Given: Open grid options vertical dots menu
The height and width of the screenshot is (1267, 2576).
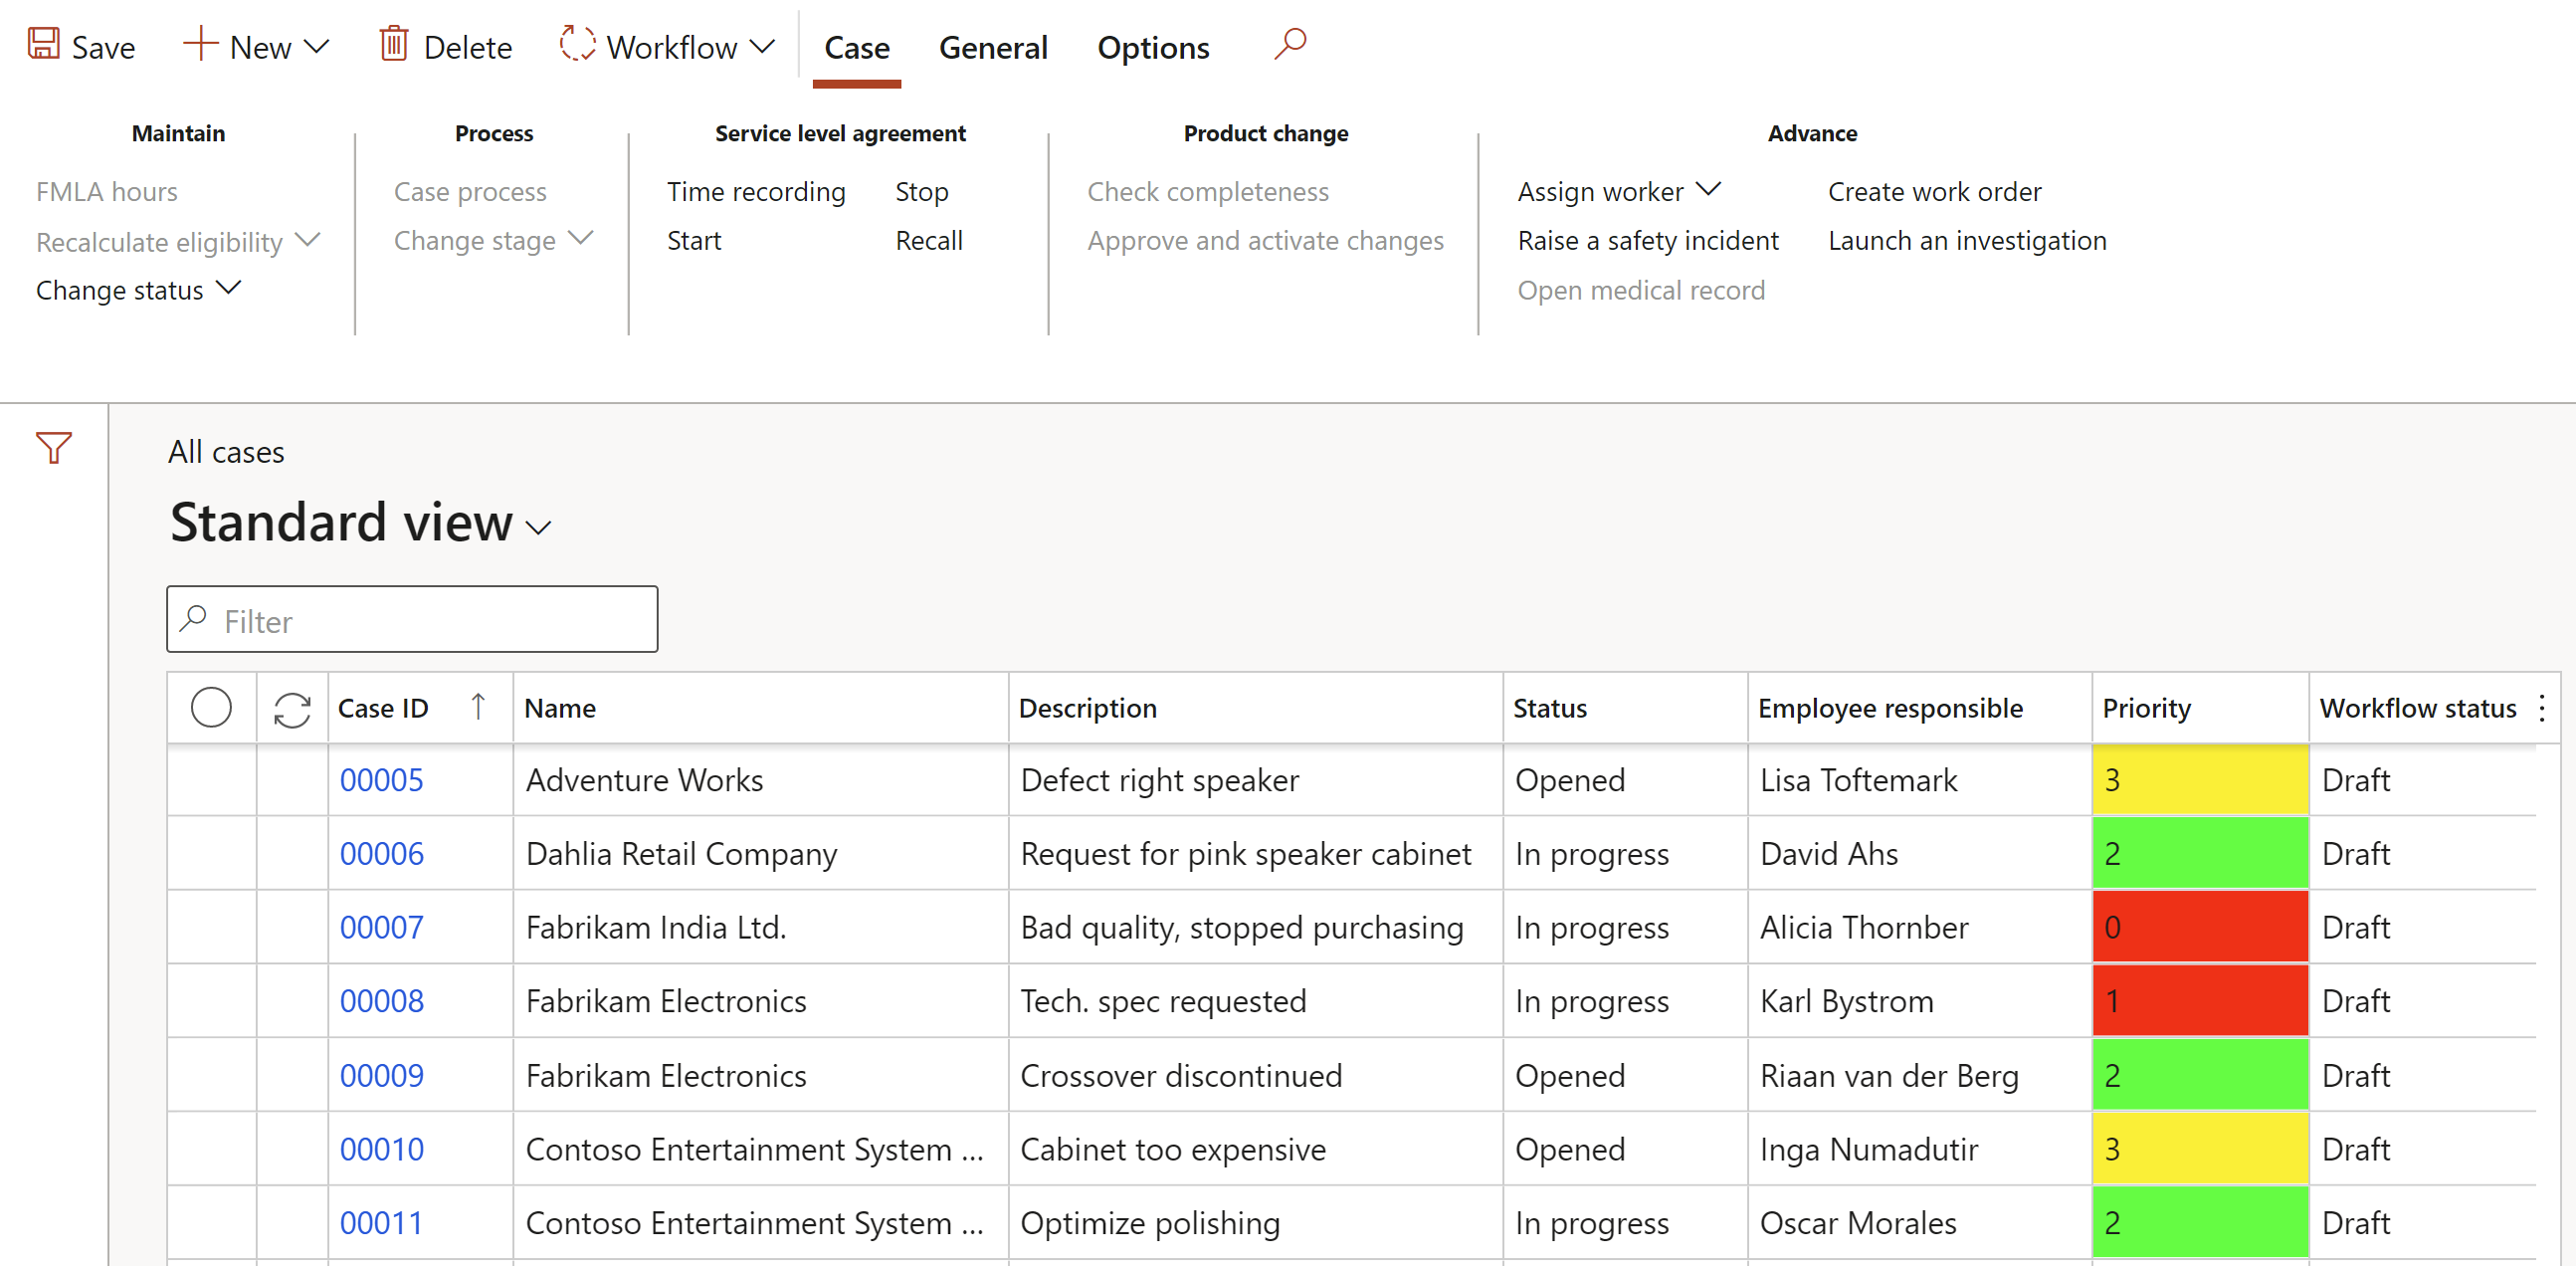Looking at the screenshot, I should 2541,708.
